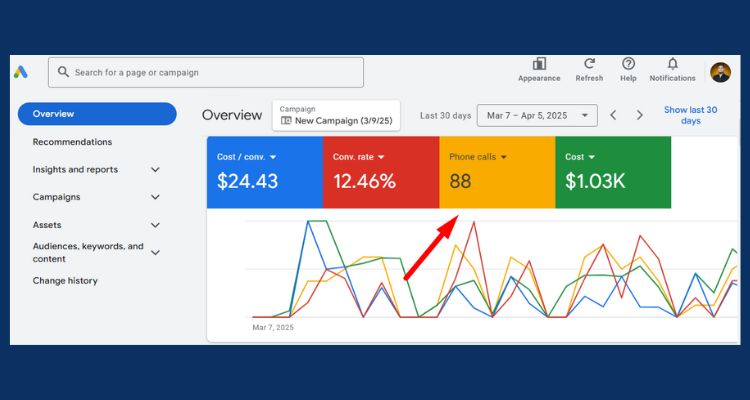This screenshot has height=400, width=750.
Task: Open the Mar 7 – Apr 5, 2025 date dropdown
Action: (537, 115)
